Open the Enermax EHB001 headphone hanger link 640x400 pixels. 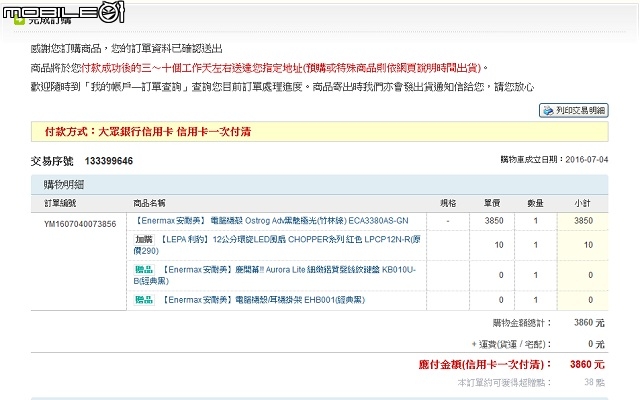264,300
